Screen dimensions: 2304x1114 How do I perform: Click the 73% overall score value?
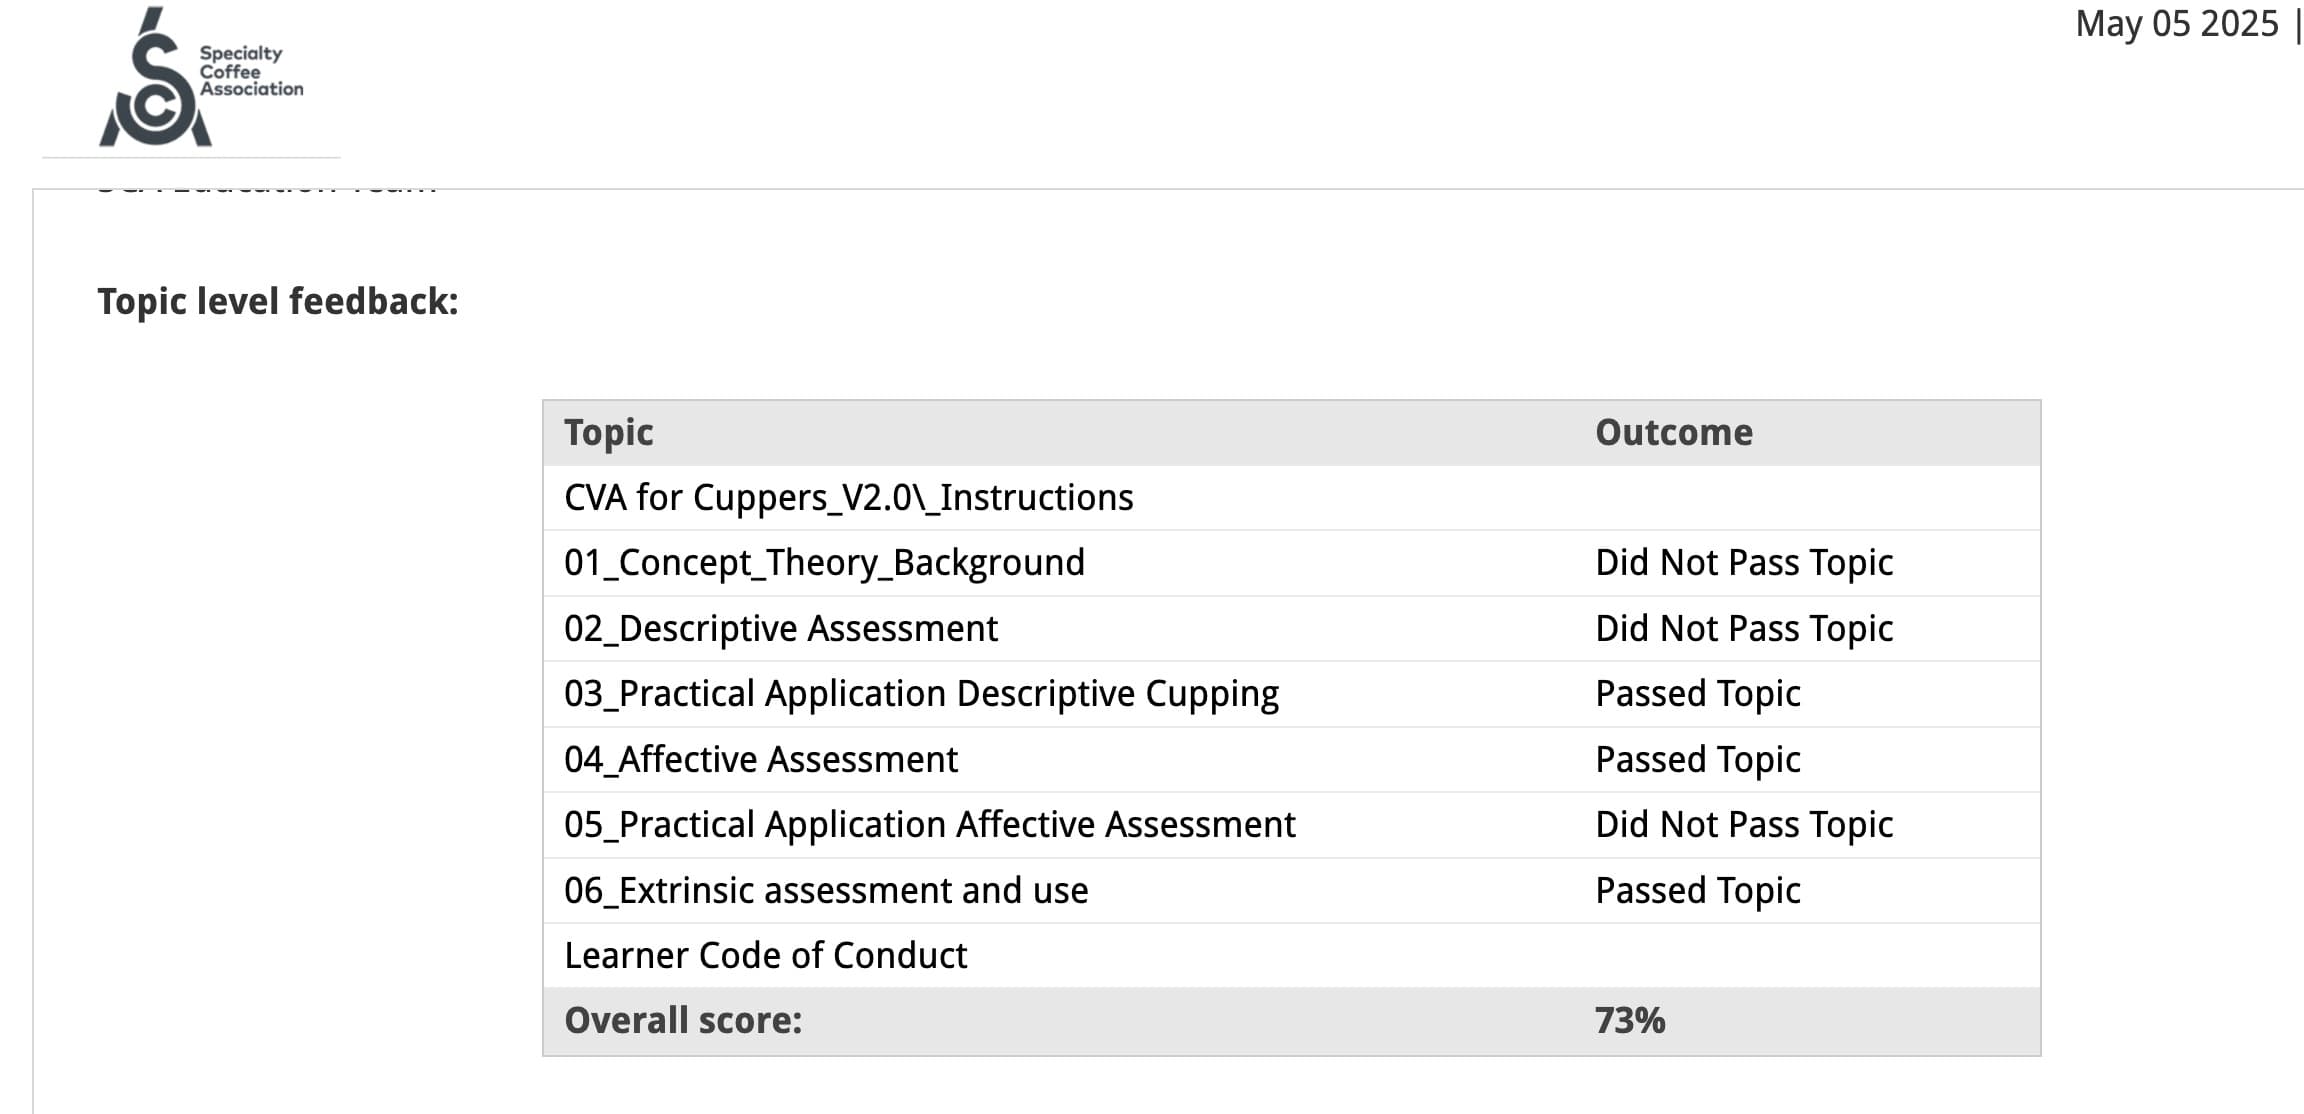pos(1630,1020)
